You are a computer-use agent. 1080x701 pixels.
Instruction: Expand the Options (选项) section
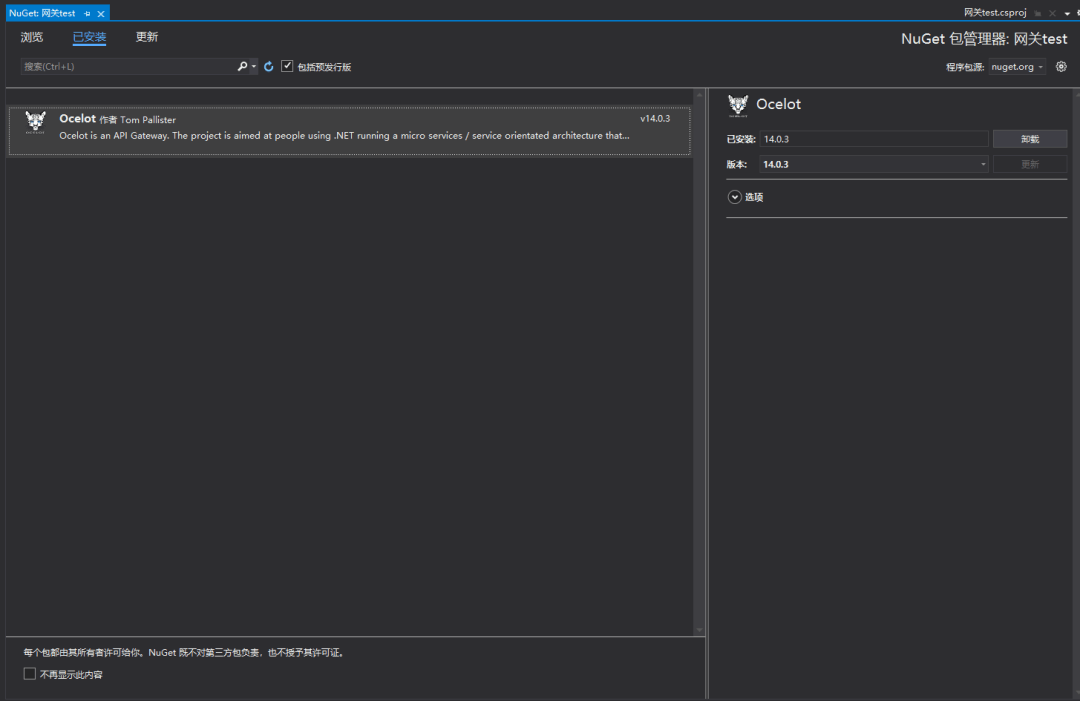click(735, 197)
